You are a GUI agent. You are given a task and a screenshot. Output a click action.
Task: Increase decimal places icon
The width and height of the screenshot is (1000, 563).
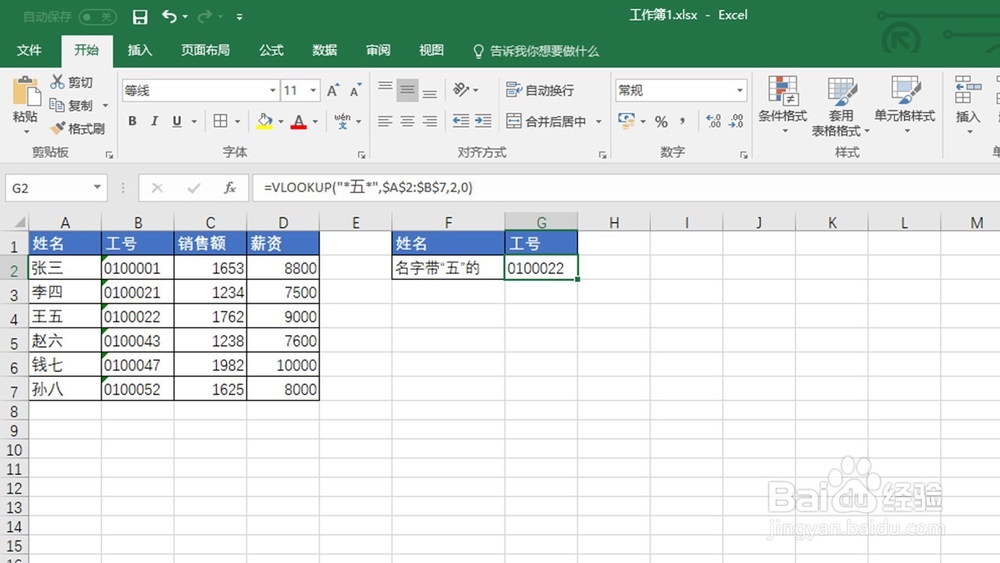(714, 121)
